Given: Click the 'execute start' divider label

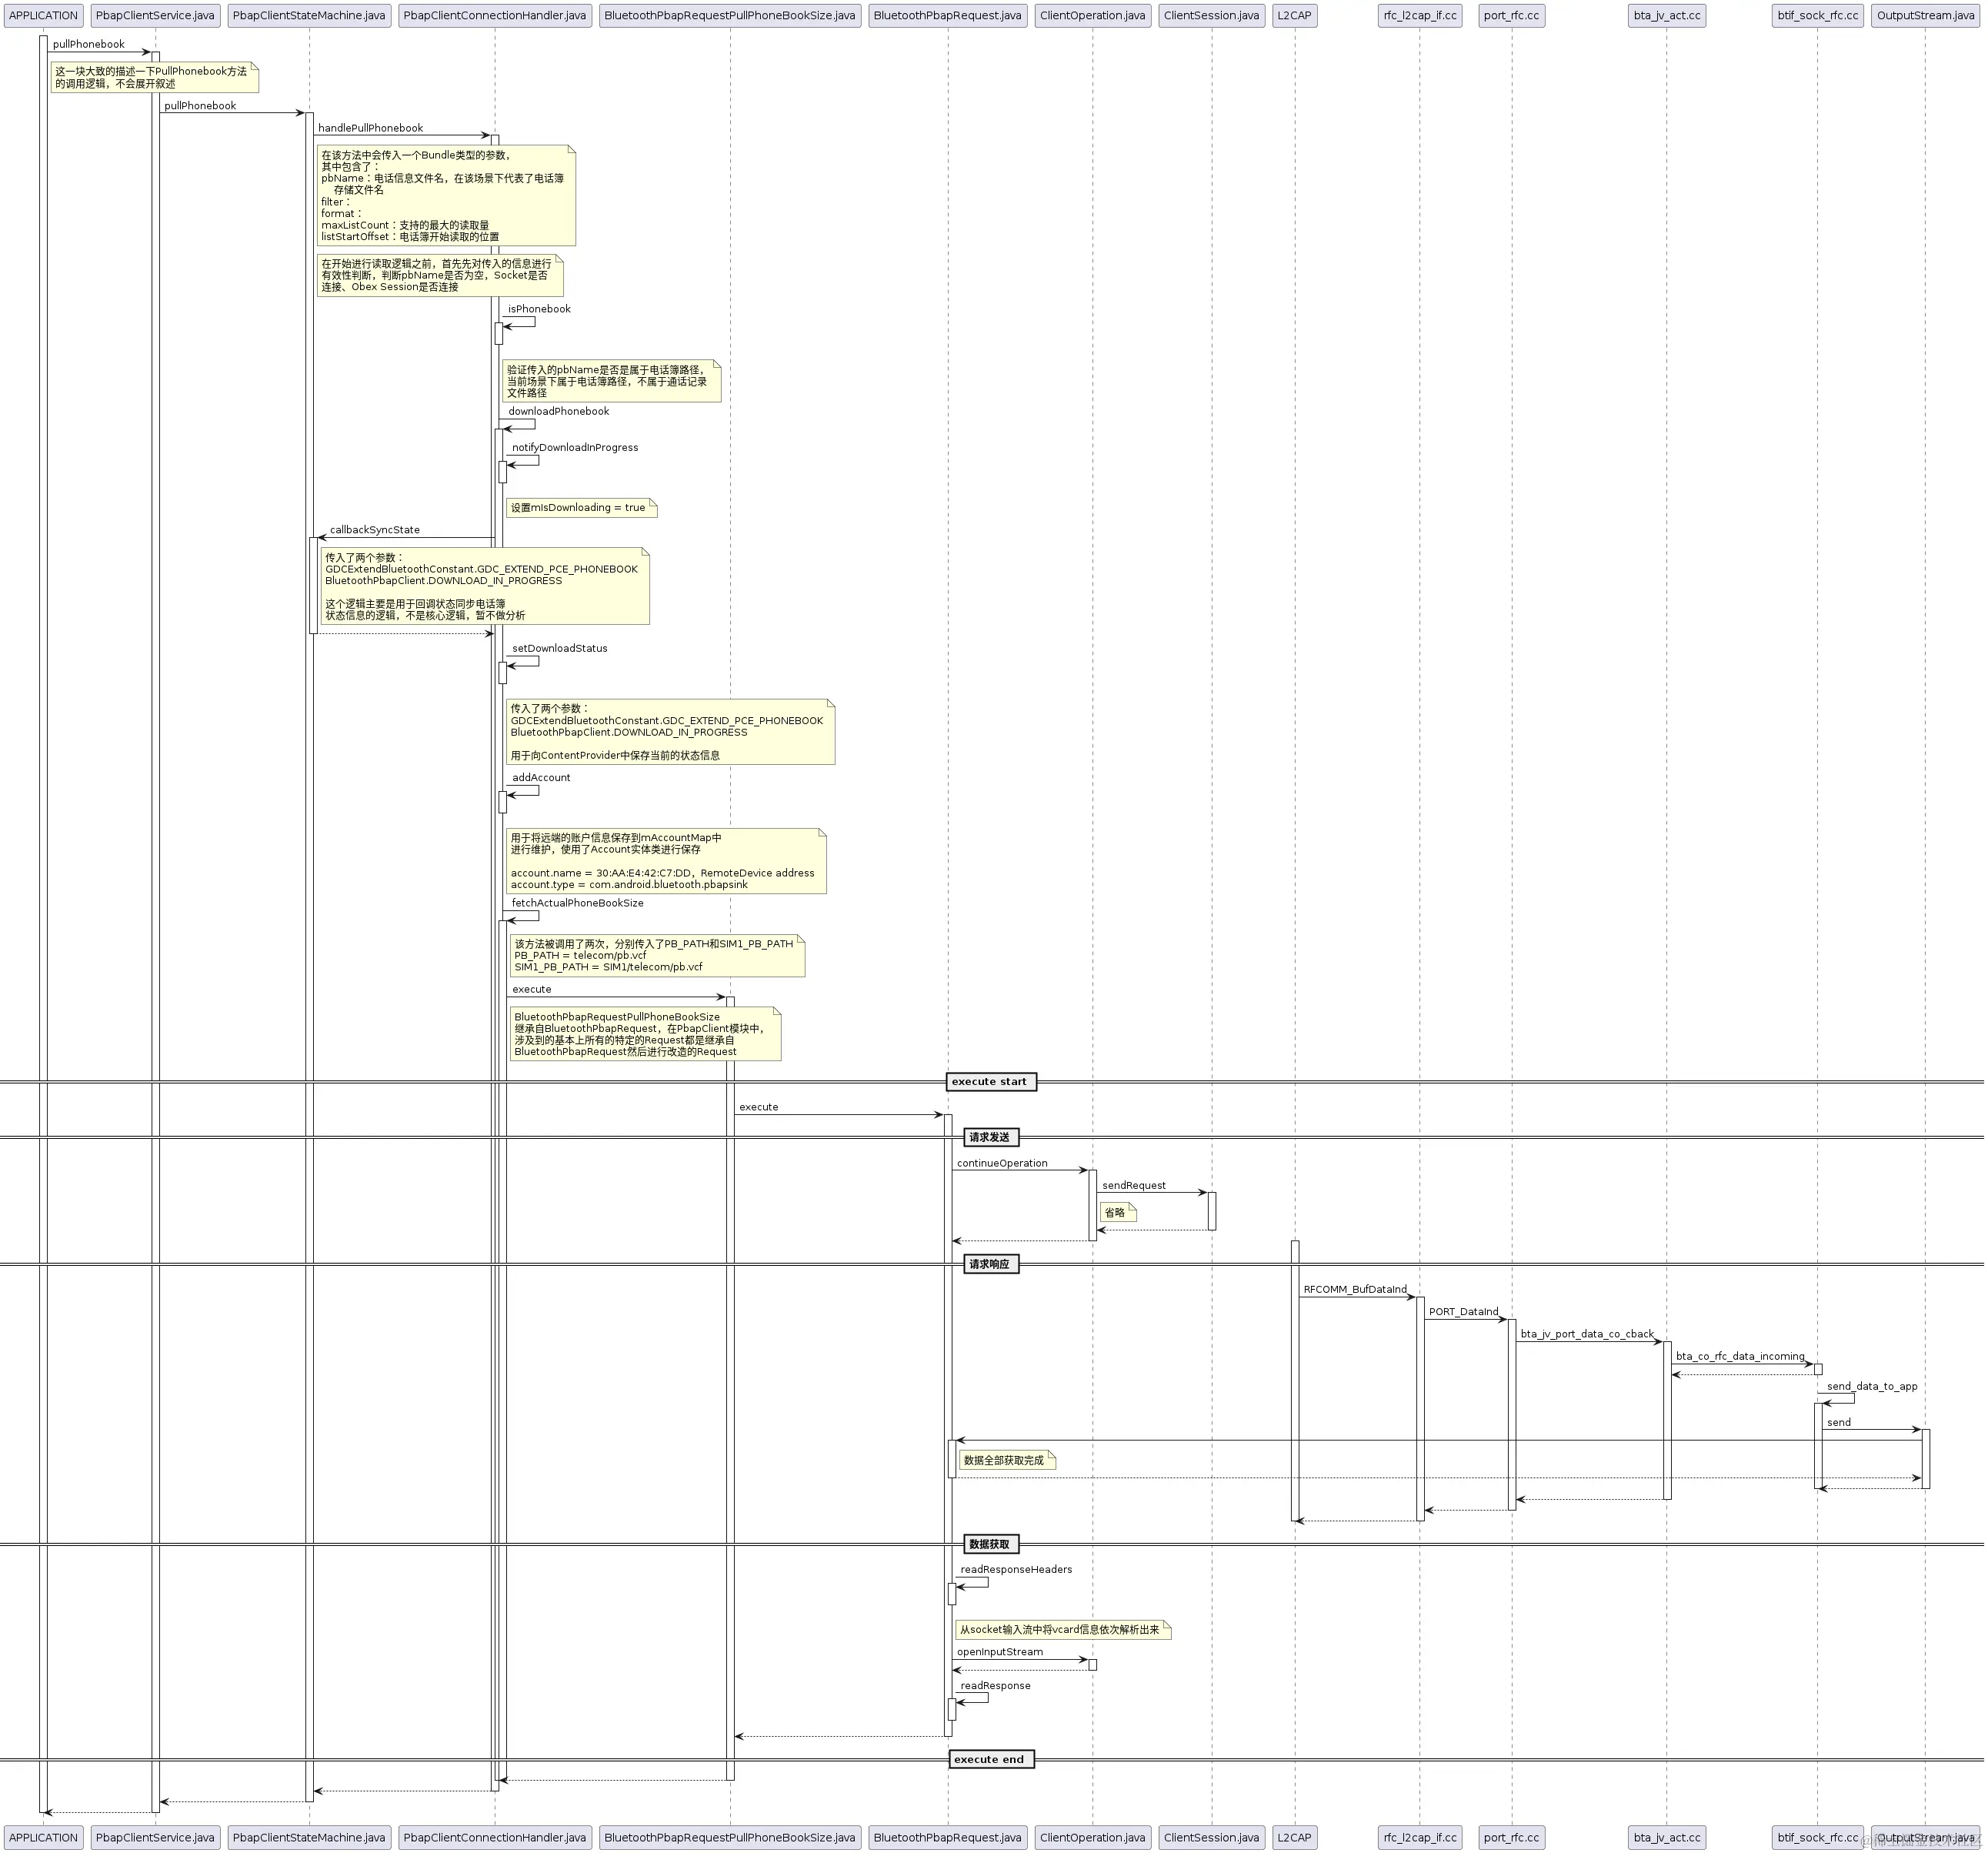Looking at the screenshot, I should pos(991,1082).
